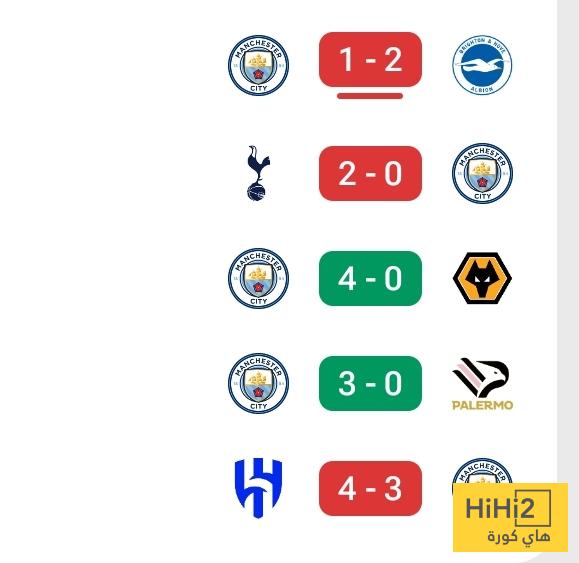Viewport: 579px width, 563px height.
Task: Click the PALERMO gold text label
Action: pos(482,405)
